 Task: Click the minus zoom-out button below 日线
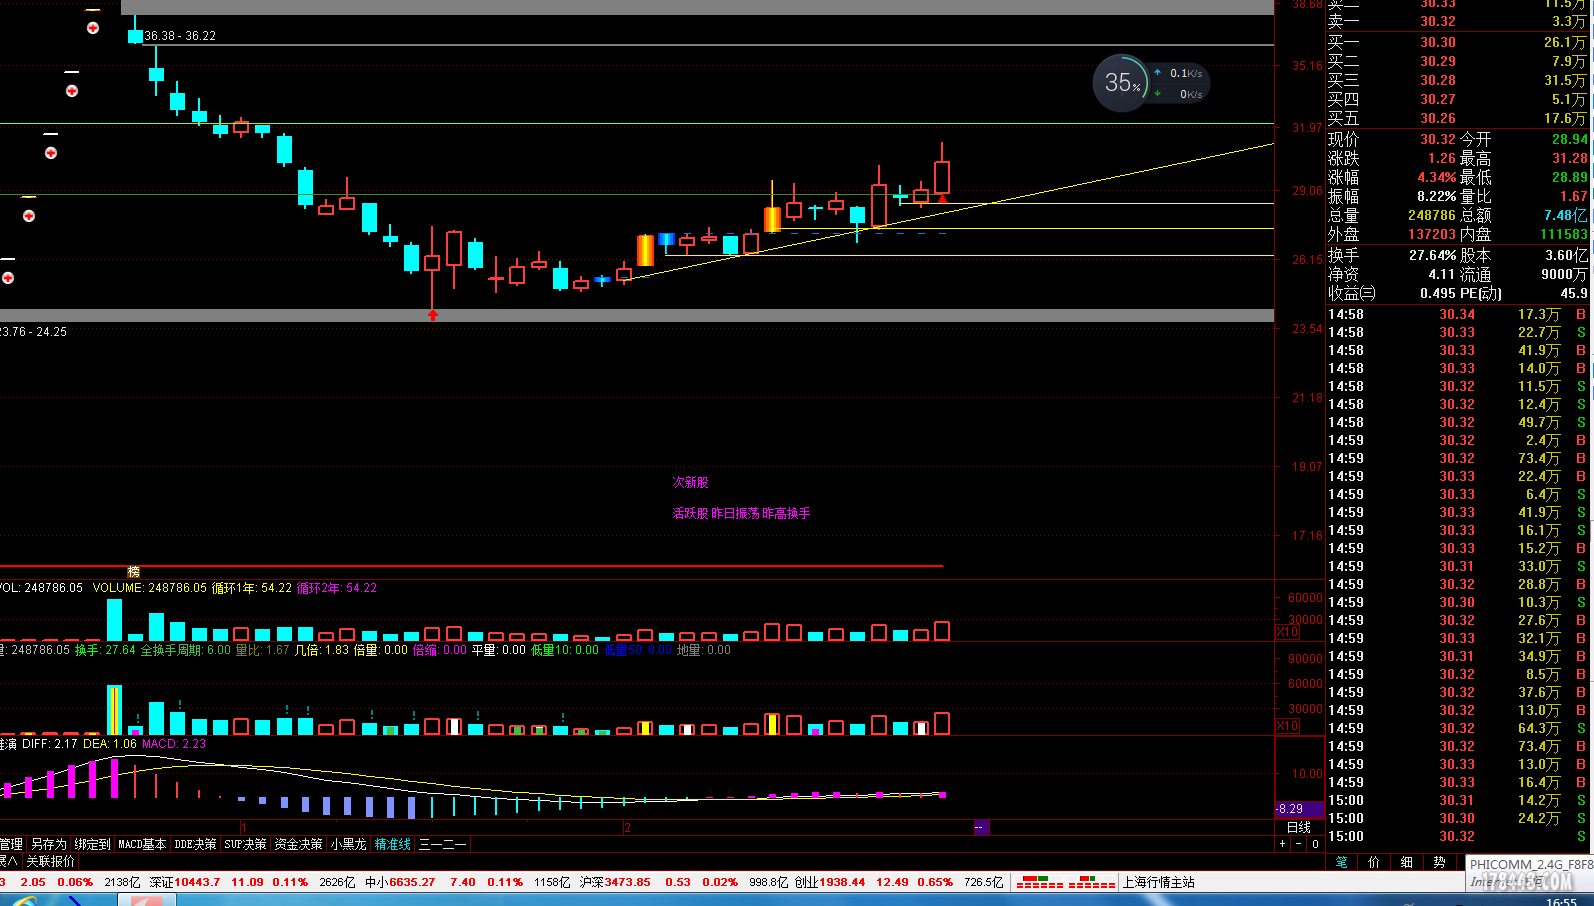1299,844
